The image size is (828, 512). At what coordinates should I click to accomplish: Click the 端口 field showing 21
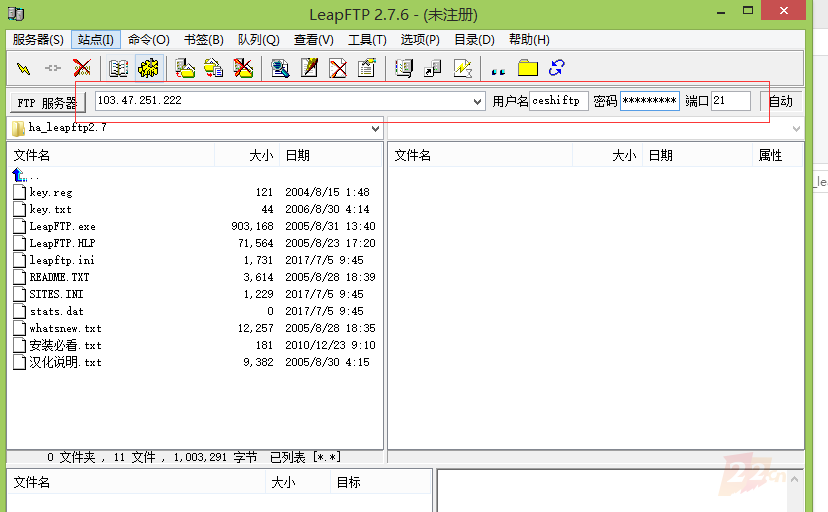(731, 100)
